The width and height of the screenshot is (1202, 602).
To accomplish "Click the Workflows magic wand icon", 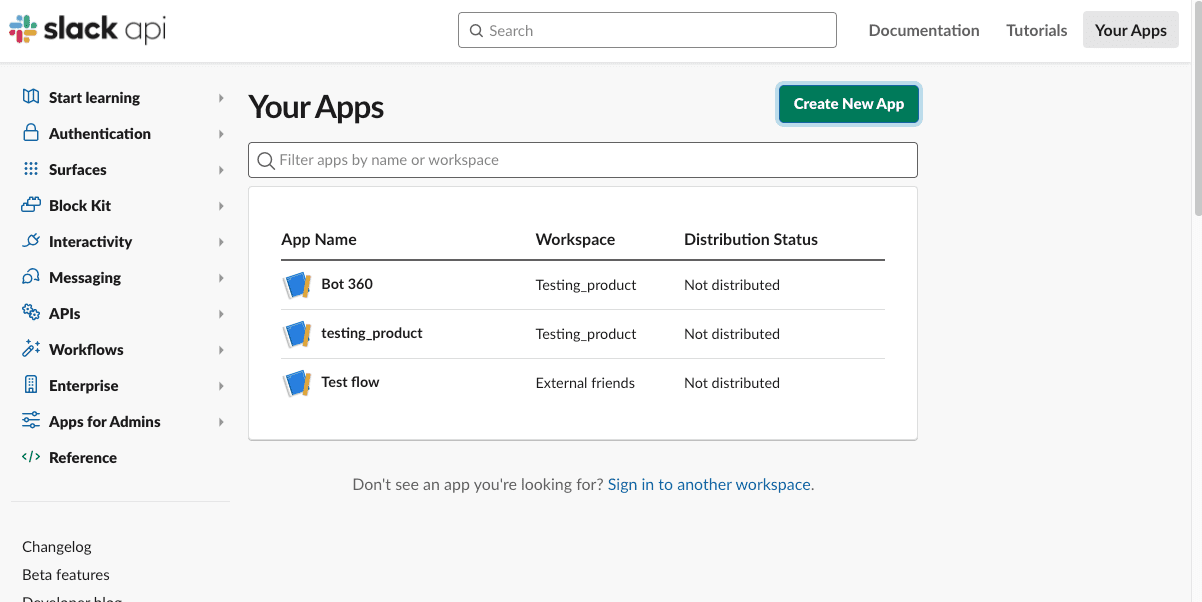I will [x=31, y=349].
